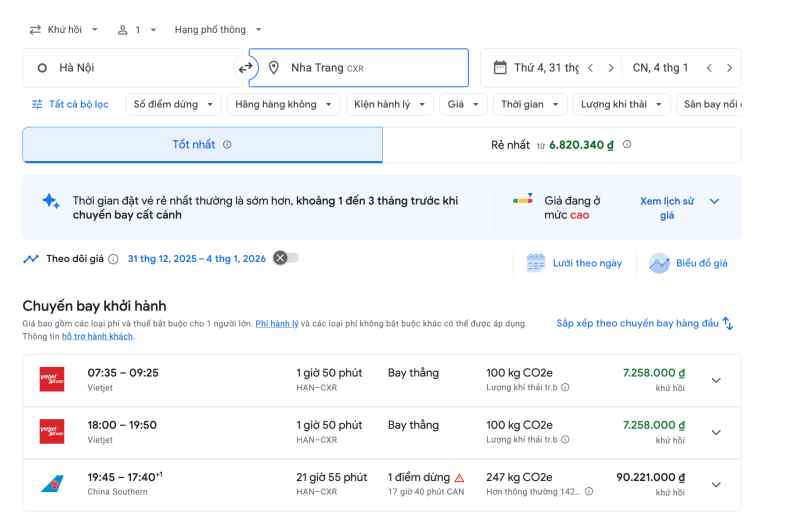
Task: Click next day arrow for return date
Action: 729,68
